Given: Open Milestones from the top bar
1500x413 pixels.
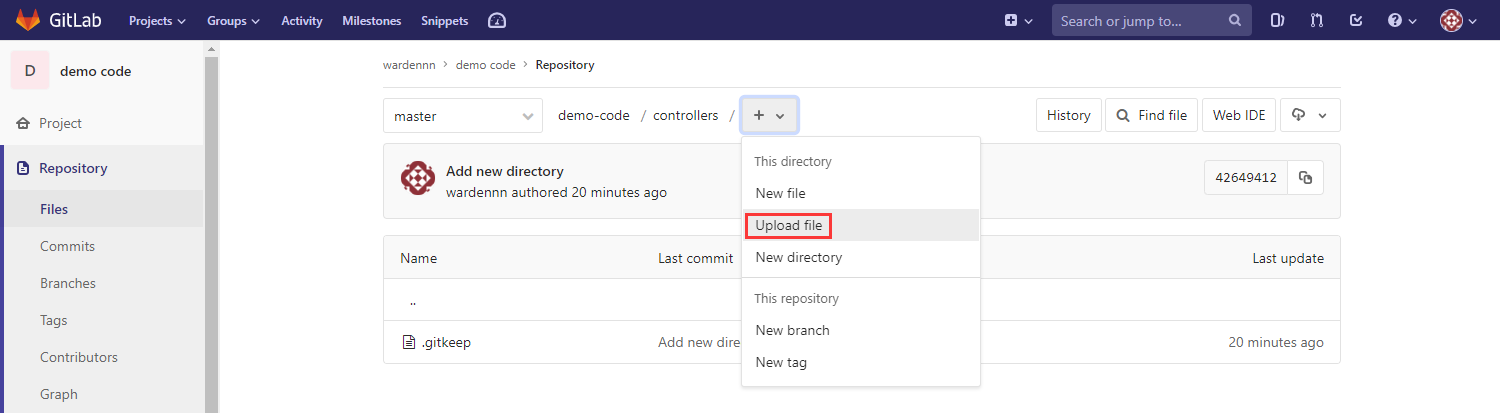Looking at the screenshot, I should pyautogui.click(x=371, y=20).
